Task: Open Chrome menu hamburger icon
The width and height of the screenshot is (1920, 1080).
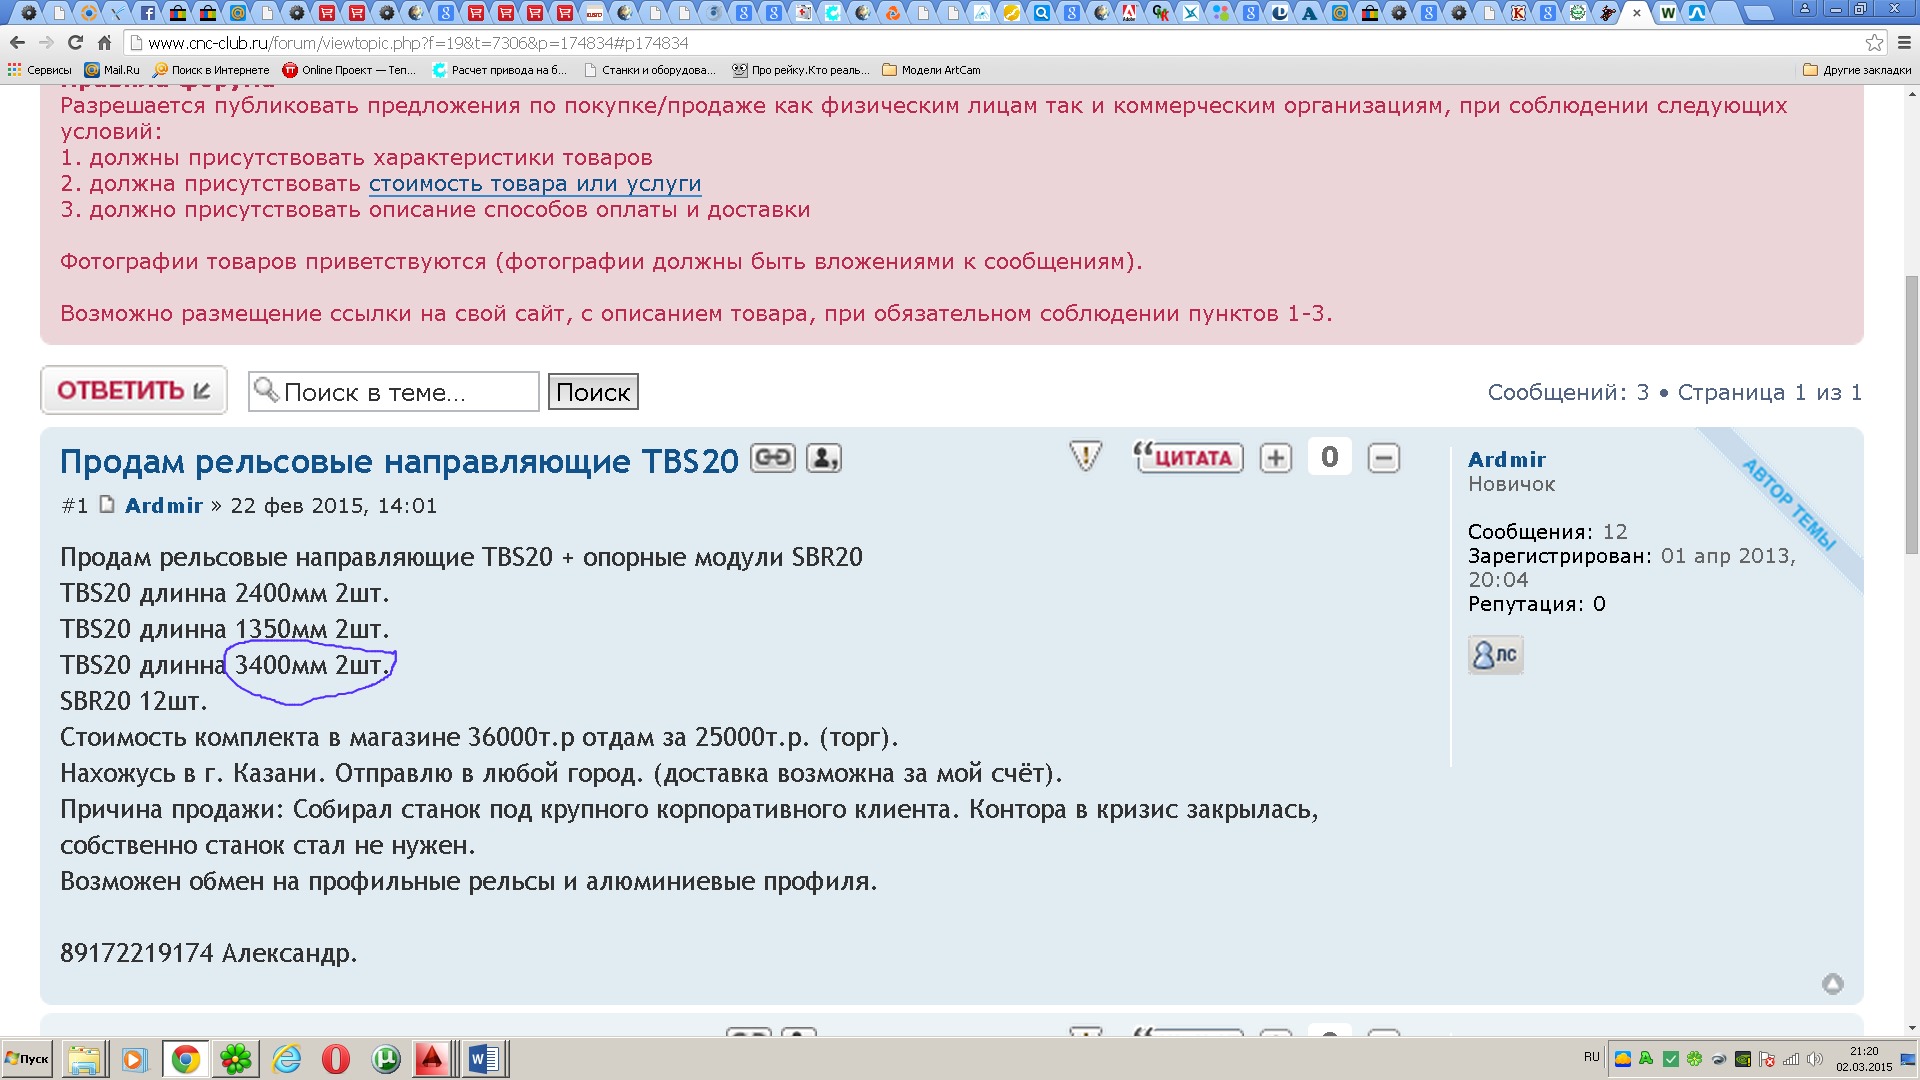Action: 1904,43
